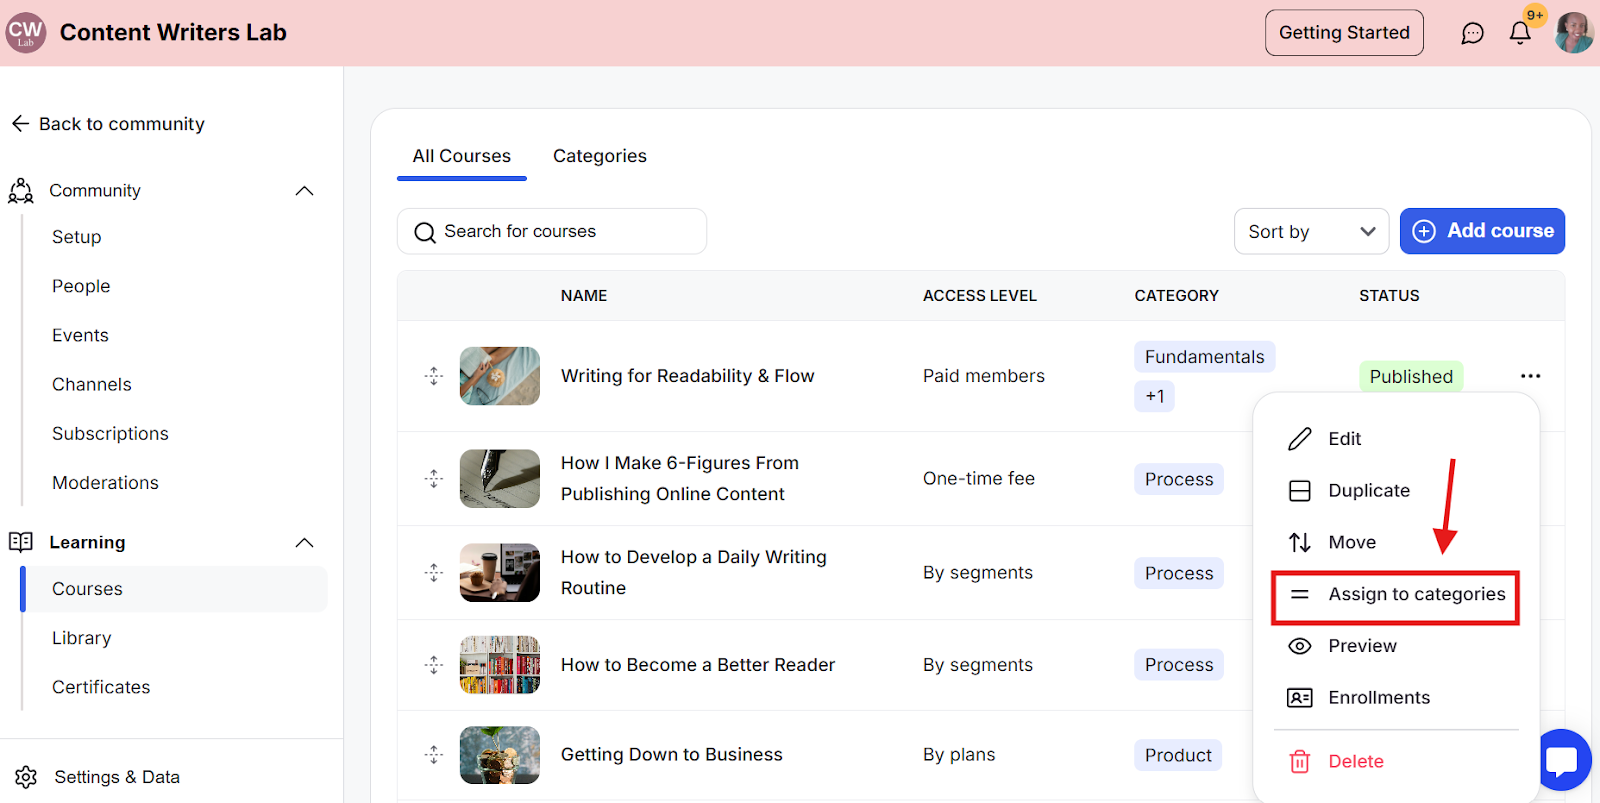Click the Content Writers Lab logo
1600x803 pixels.
click(26, 33)
